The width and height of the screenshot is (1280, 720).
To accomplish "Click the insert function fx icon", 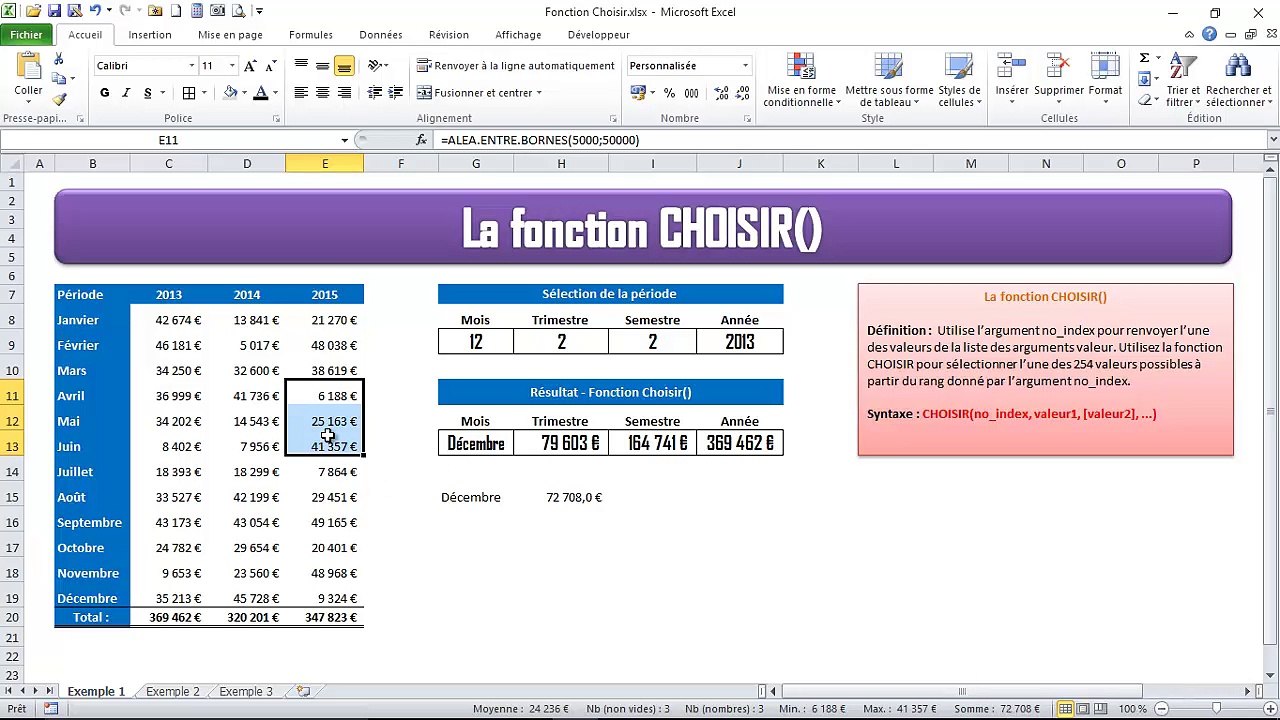I will click(x=422, y=140).
